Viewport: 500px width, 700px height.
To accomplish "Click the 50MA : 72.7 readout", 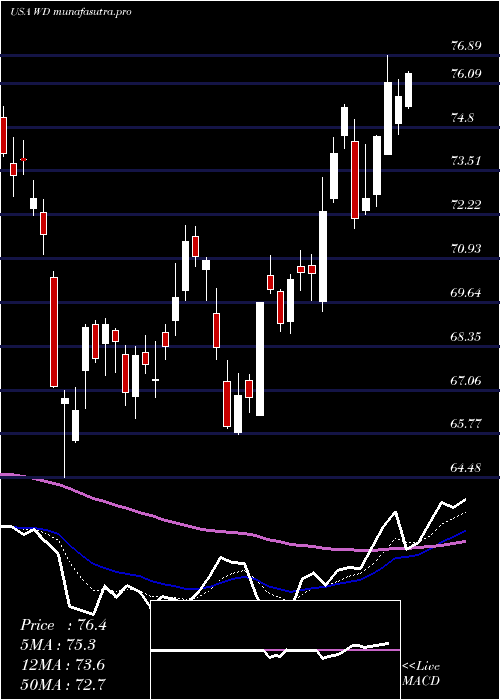I will 64,684.
